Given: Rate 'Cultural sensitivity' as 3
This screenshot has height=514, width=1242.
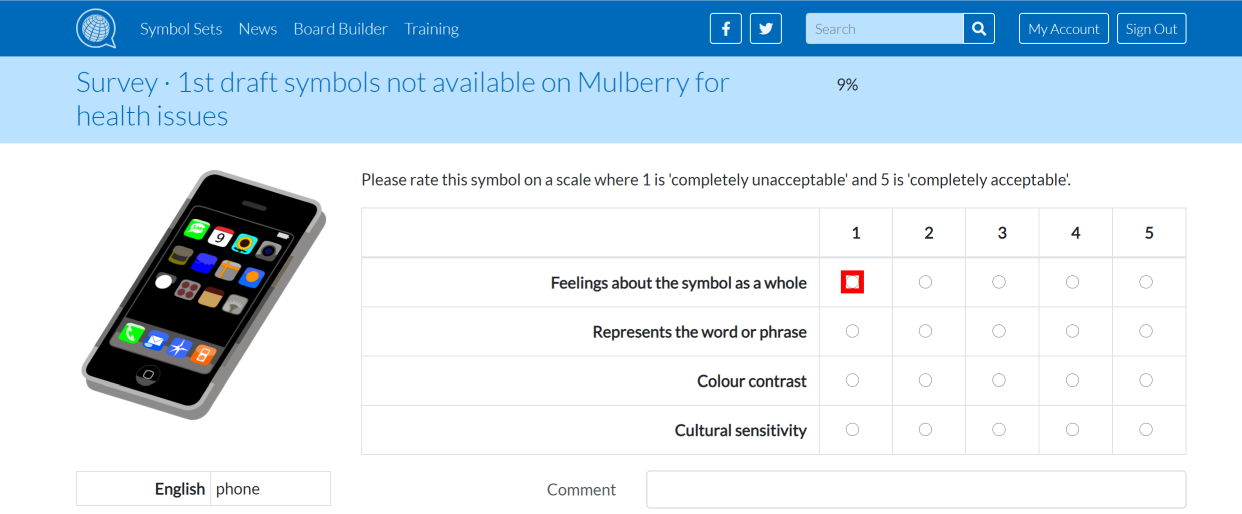Looking at the screenshot, I should (999, 429).
